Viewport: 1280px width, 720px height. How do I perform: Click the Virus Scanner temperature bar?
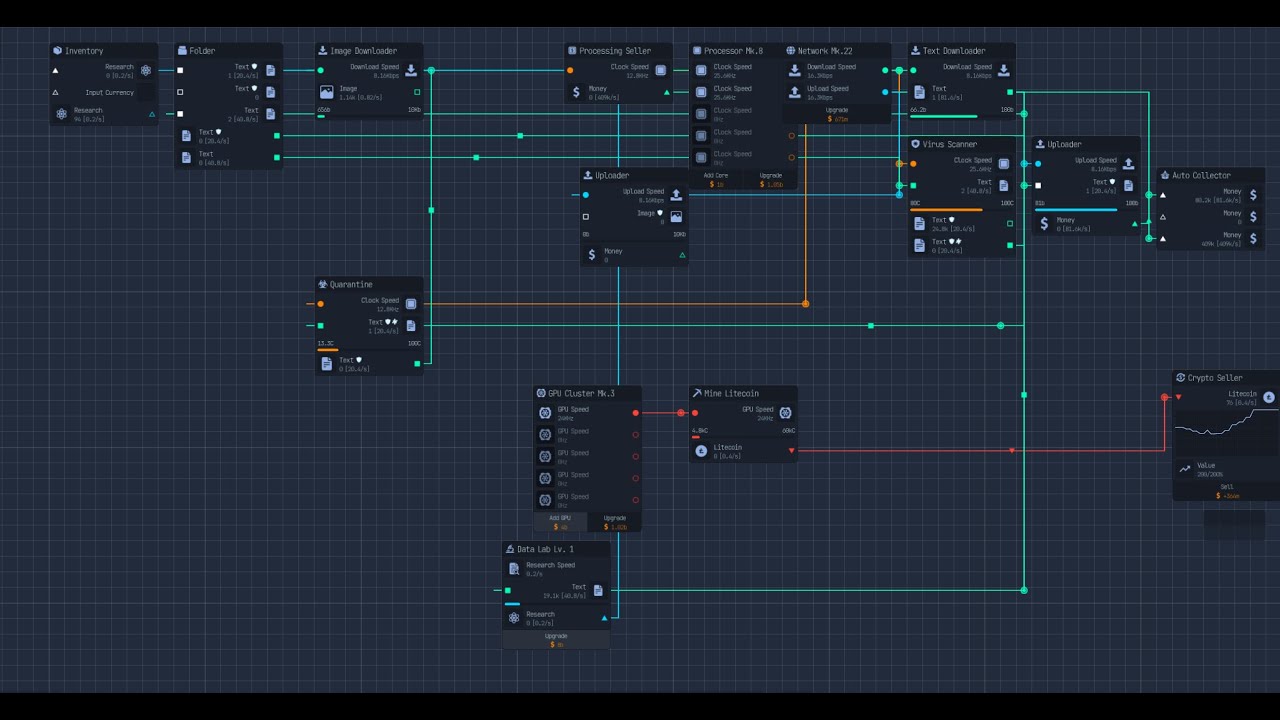tap(961, 210)
